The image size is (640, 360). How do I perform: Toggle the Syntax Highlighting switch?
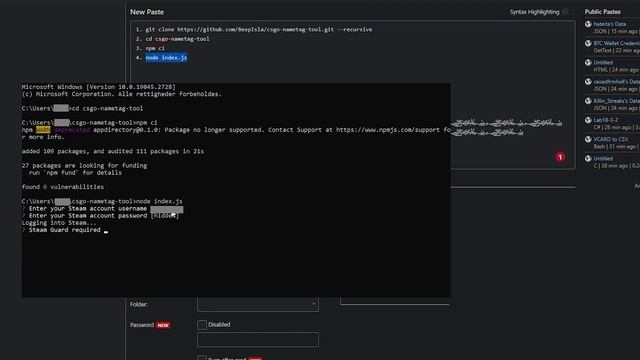[x=568, y=12]
